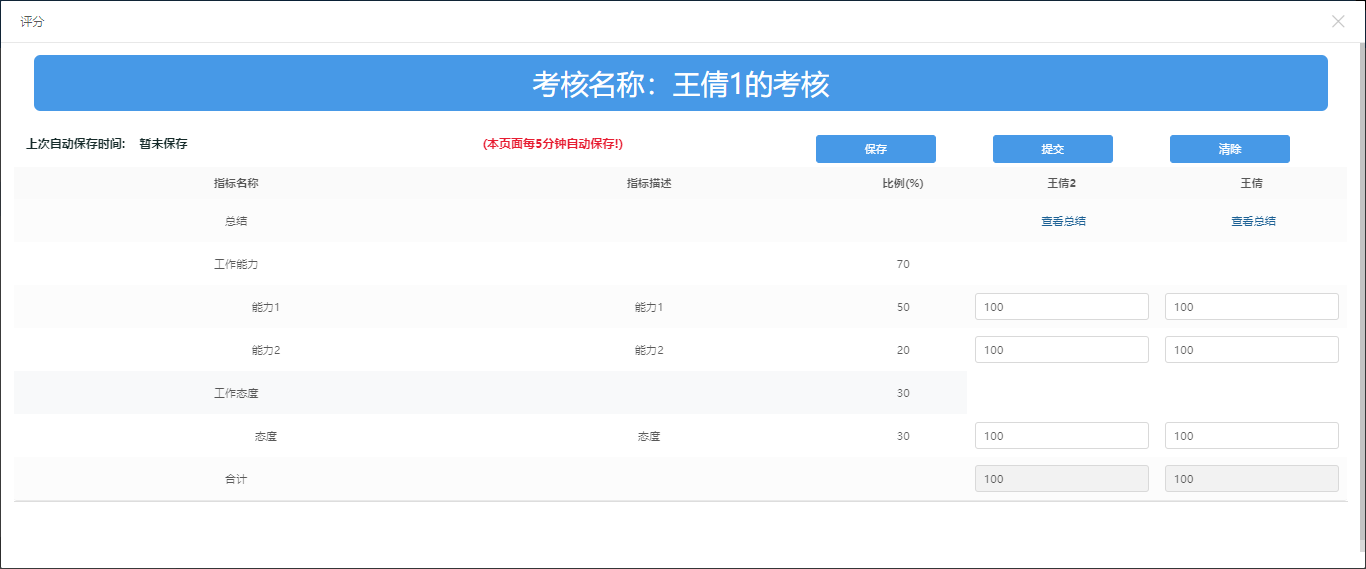Click the 态度 score input for 王倩2
The image size is (1366, 569).
click(x=1061, y=436)
